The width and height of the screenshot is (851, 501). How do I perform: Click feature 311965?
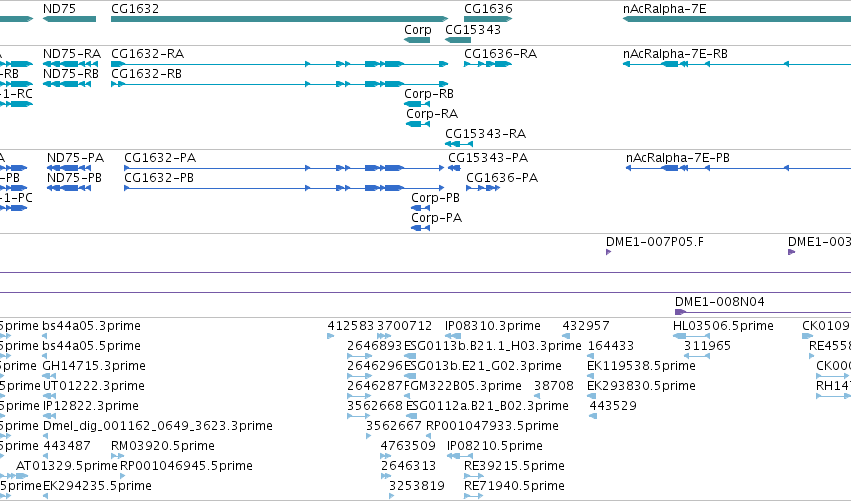pos(697,356)
